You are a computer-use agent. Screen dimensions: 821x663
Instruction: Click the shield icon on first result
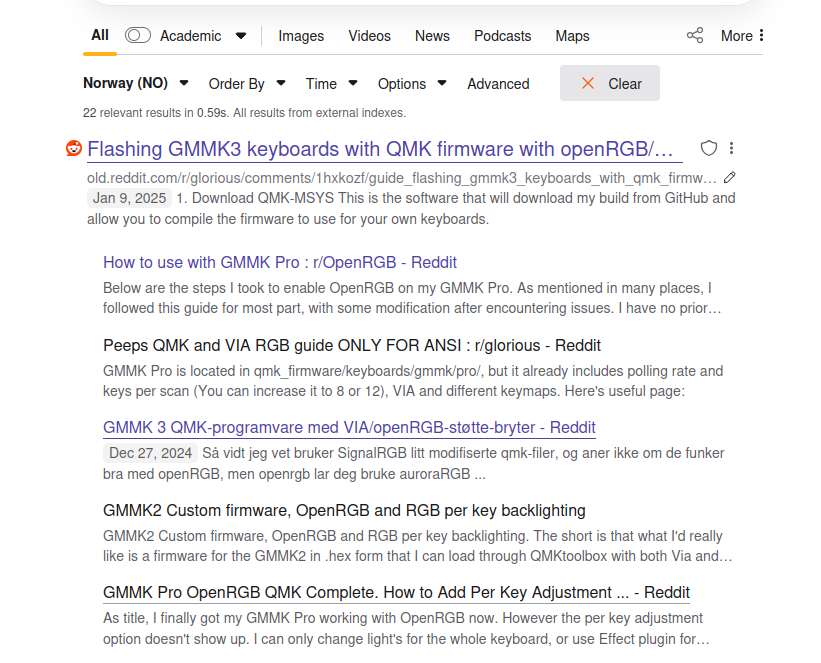708,149
